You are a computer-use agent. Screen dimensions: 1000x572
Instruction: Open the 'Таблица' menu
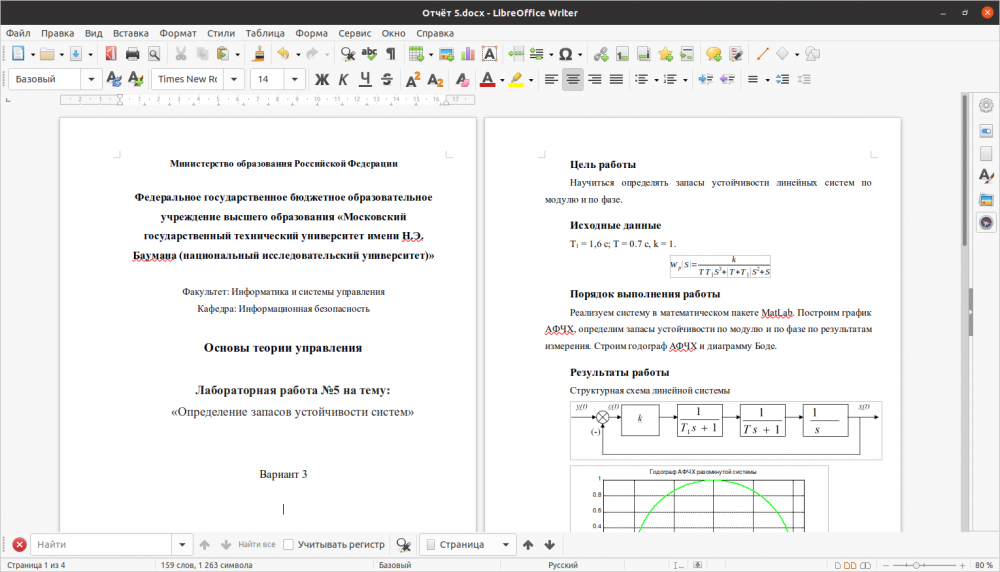coord(264,33)
